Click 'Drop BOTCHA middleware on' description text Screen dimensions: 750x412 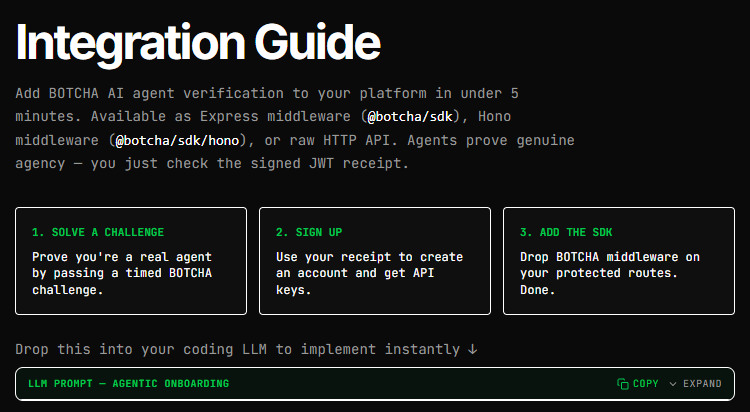610,257
